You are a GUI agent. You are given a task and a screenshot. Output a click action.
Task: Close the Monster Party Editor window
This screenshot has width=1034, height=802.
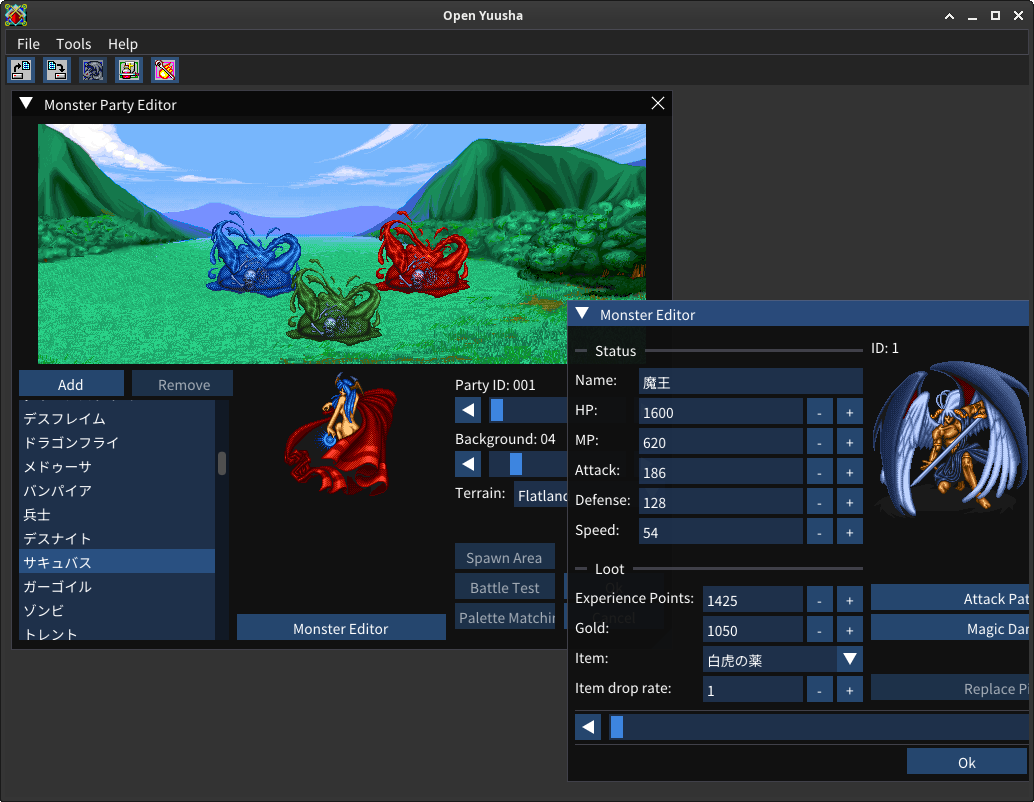coord(657,104)
